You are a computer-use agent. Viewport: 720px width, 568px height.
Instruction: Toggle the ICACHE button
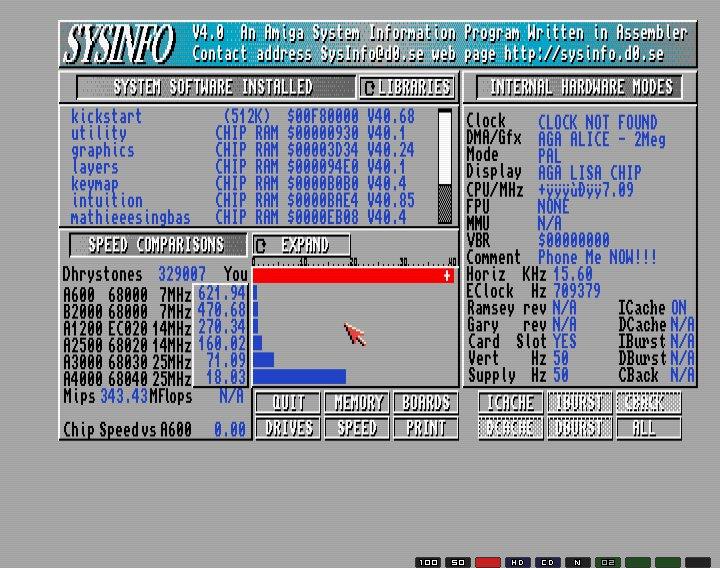(510, 403)
